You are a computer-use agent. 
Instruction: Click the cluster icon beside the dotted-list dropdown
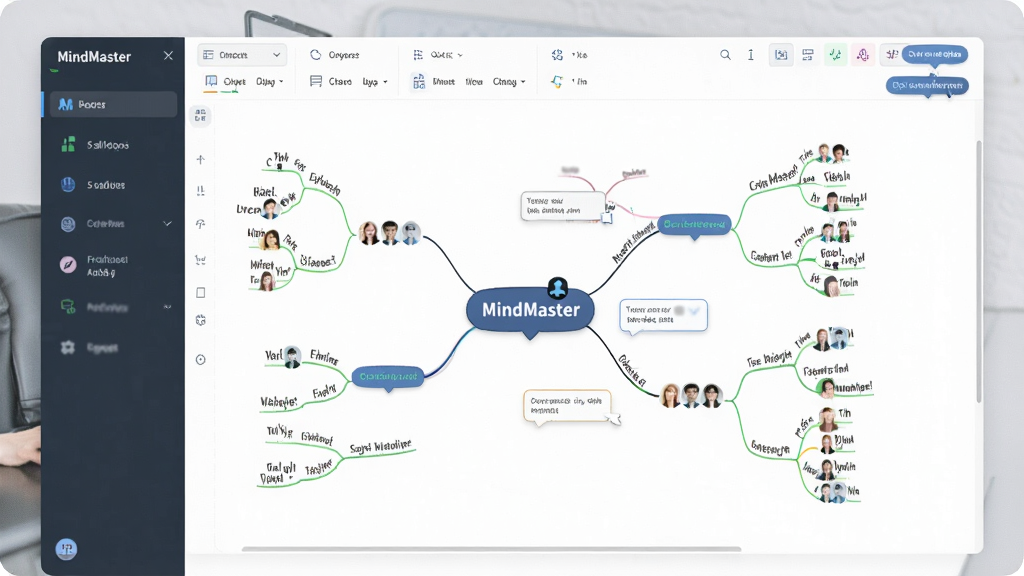pos(557,55)
